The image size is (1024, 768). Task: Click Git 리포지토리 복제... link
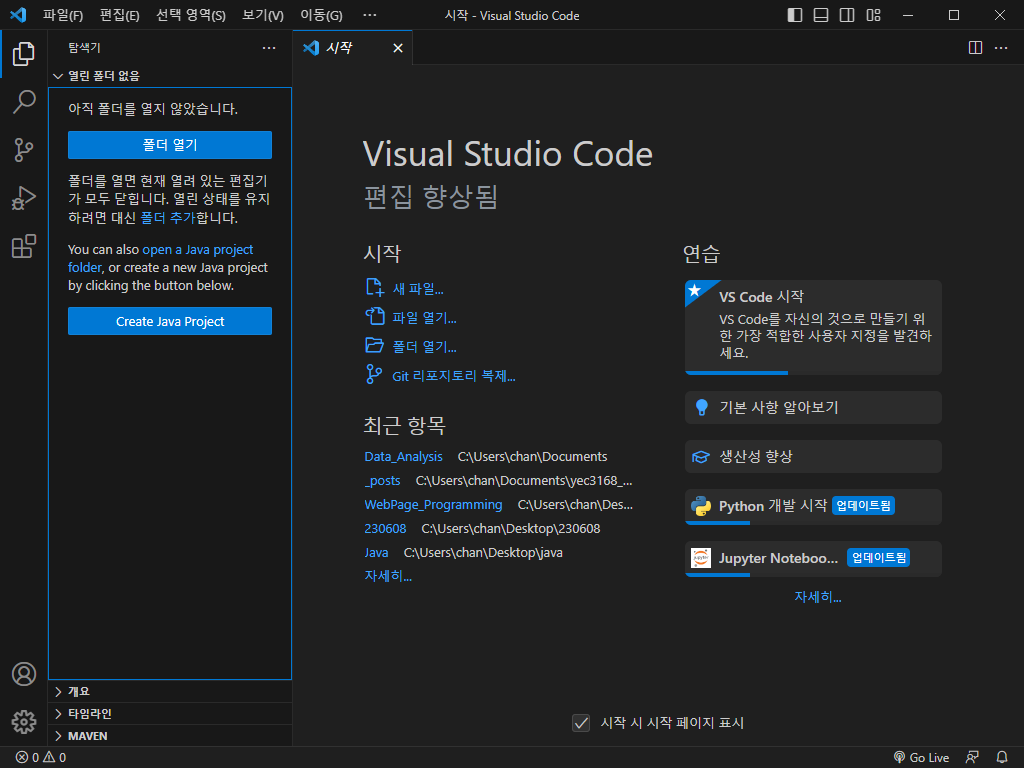point(454,376)
